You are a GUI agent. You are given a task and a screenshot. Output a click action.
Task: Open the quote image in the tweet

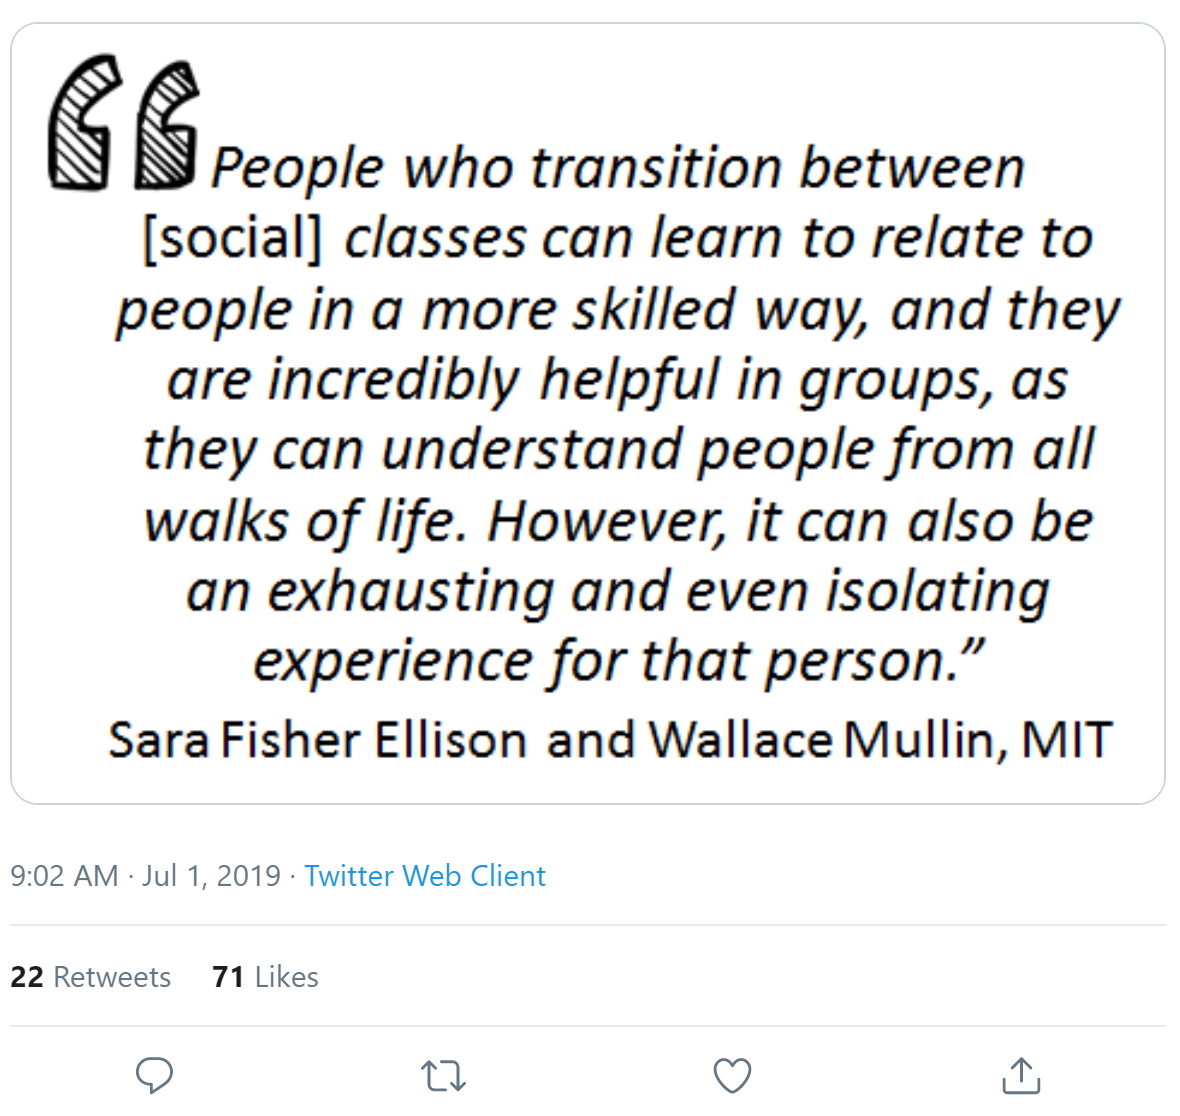pyautogui.click(x=588, y=413)
